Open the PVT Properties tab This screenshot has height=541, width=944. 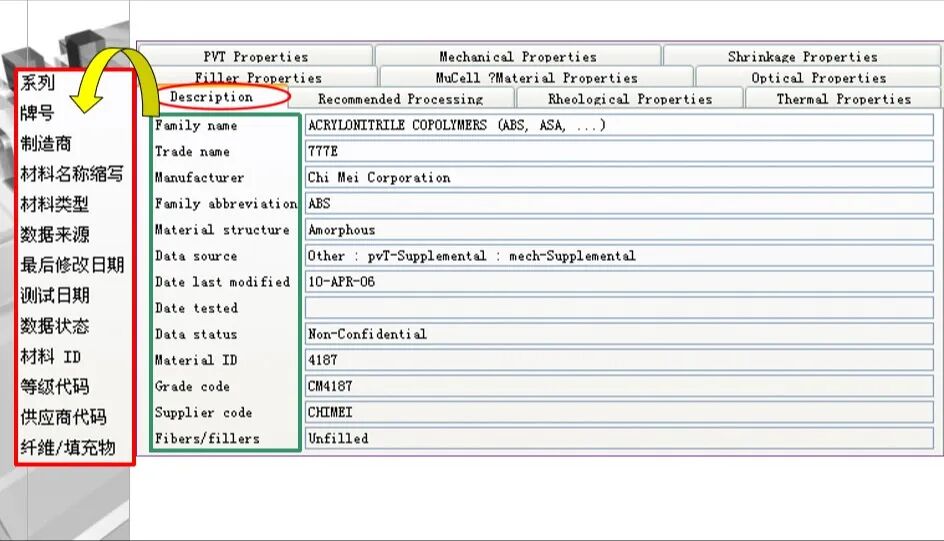(x=255, y=57)
